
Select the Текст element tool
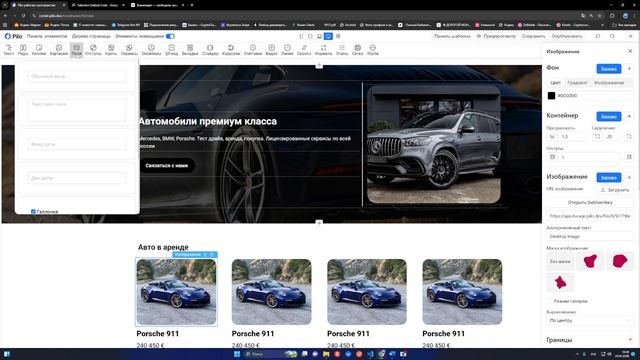tap(9, 50)
